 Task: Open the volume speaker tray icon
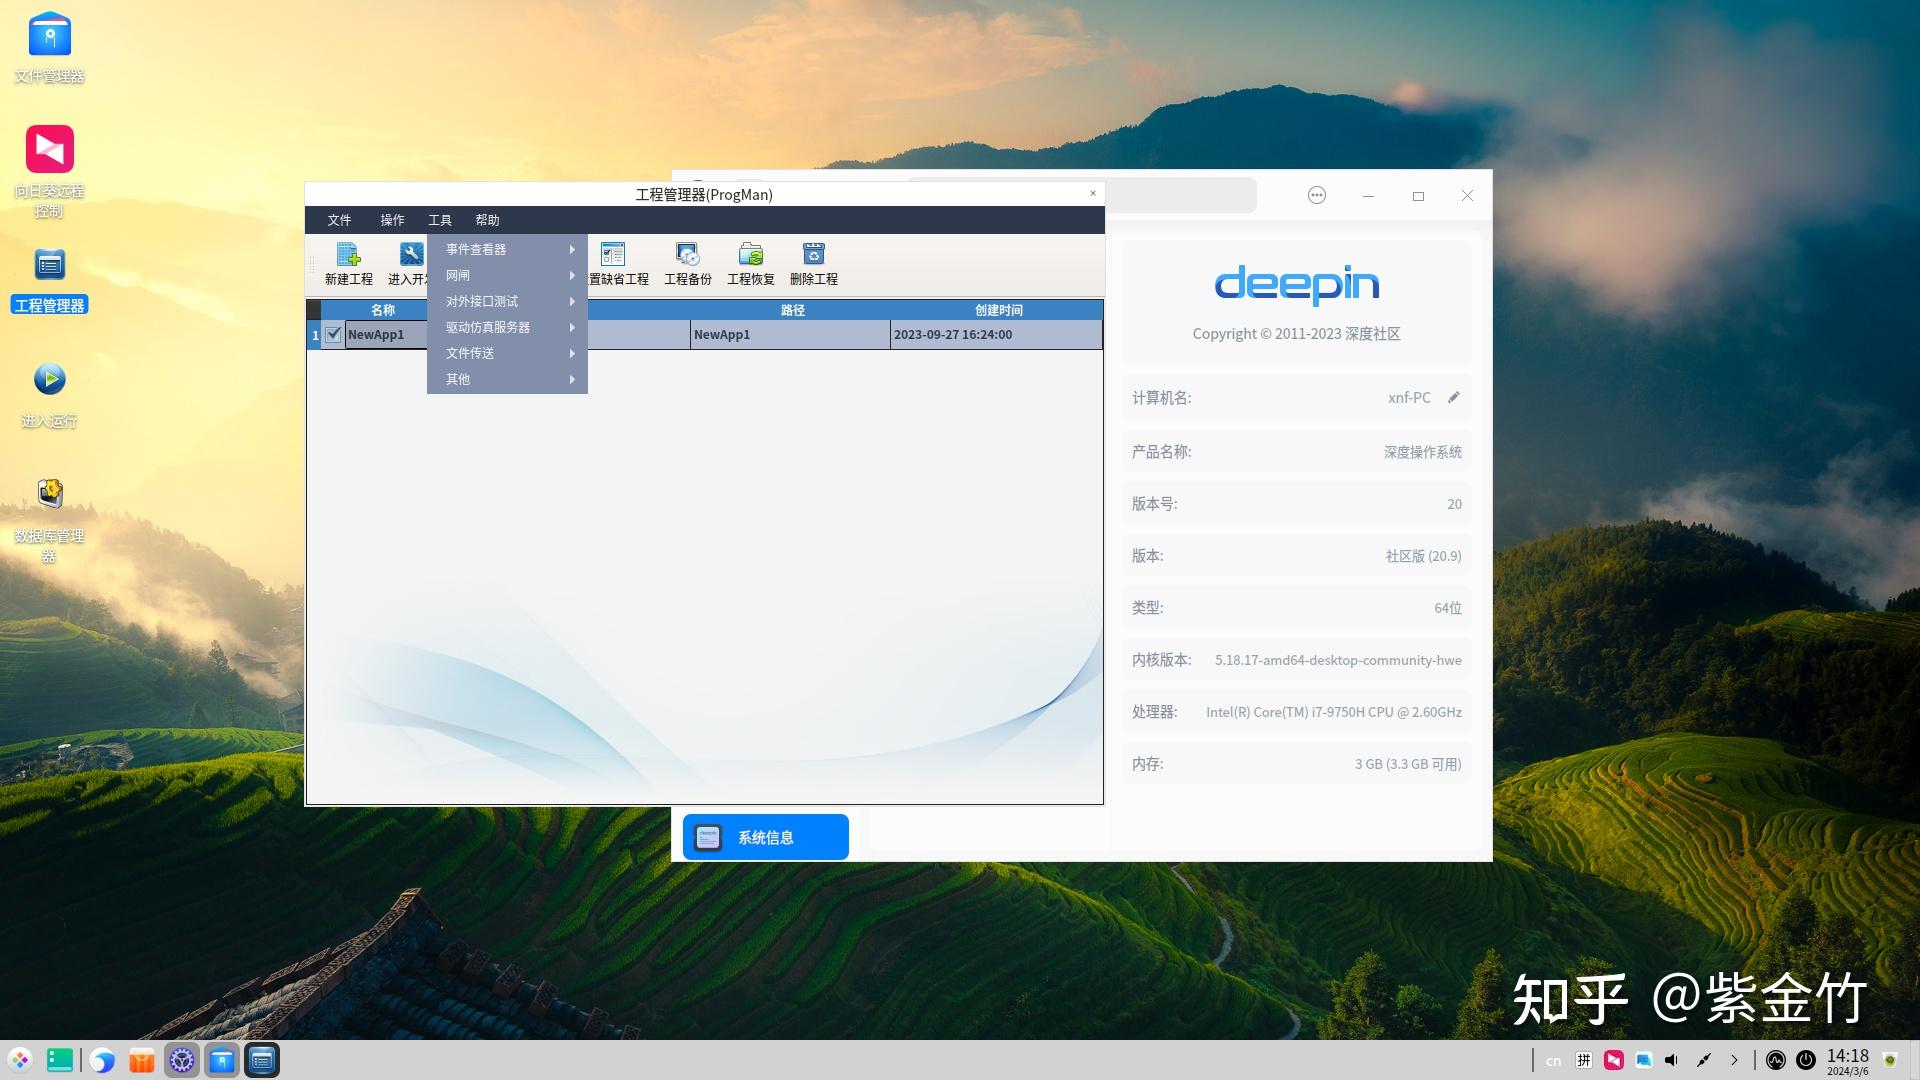point(1672,1060)
